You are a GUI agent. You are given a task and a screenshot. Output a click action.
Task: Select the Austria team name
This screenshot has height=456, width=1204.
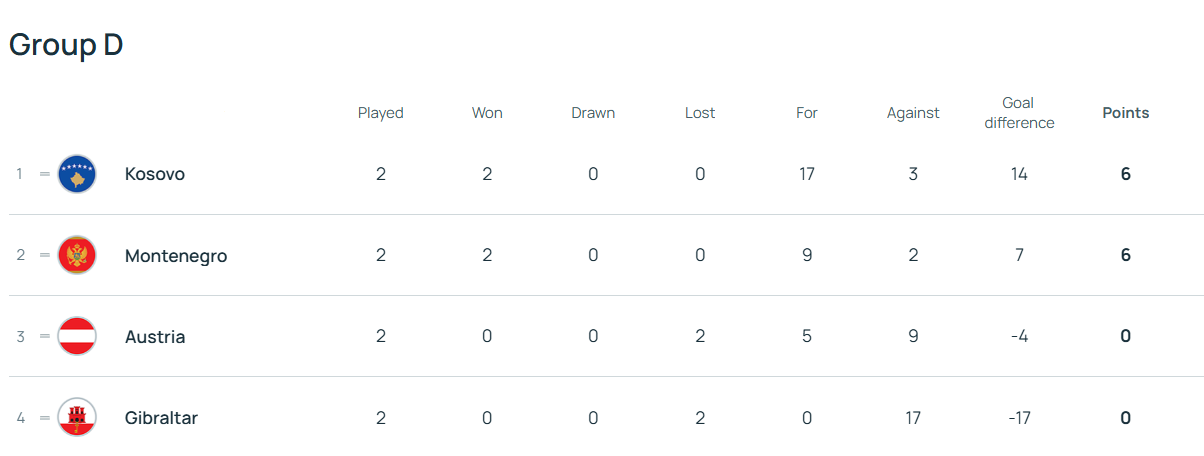(155, 337)
